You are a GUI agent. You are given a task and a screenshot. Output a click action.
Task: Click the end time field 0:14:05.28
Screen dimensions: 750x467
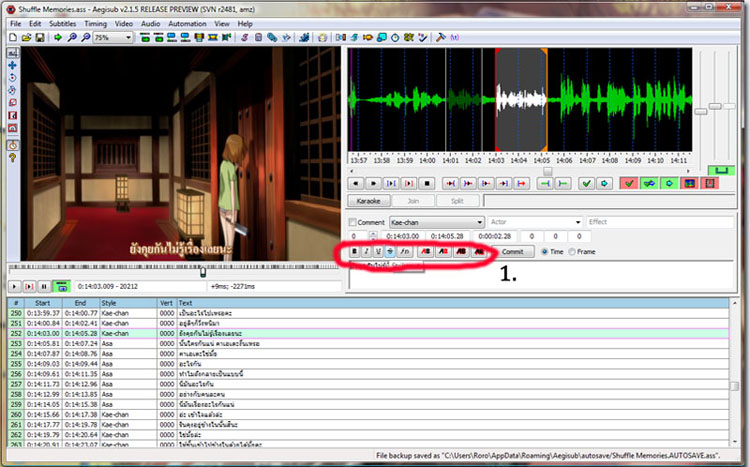point(447,236)
